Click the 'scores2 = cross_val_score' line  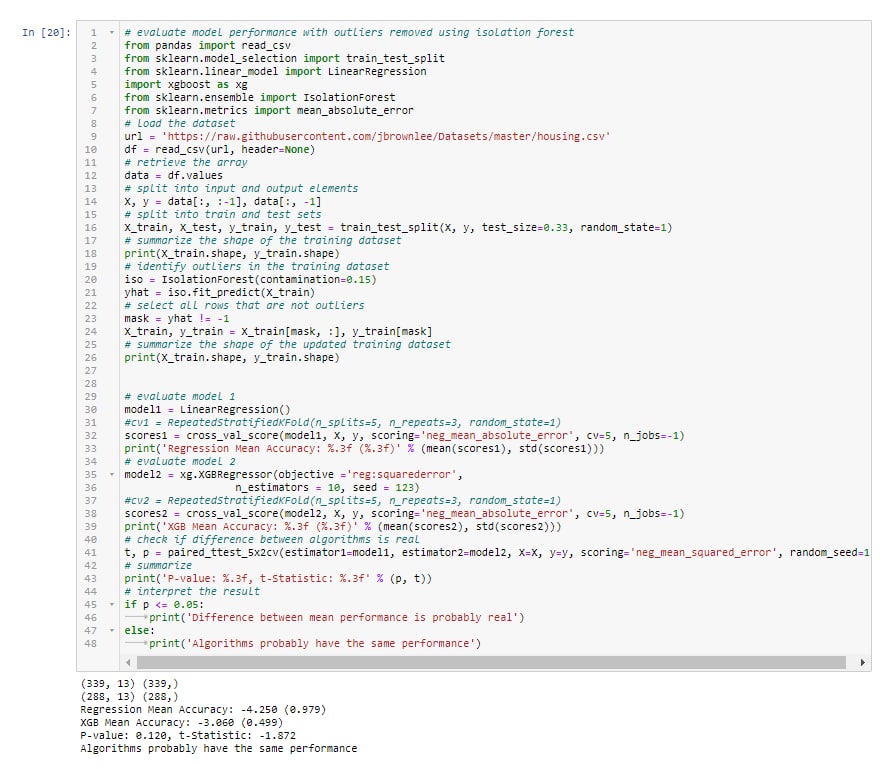404,514
